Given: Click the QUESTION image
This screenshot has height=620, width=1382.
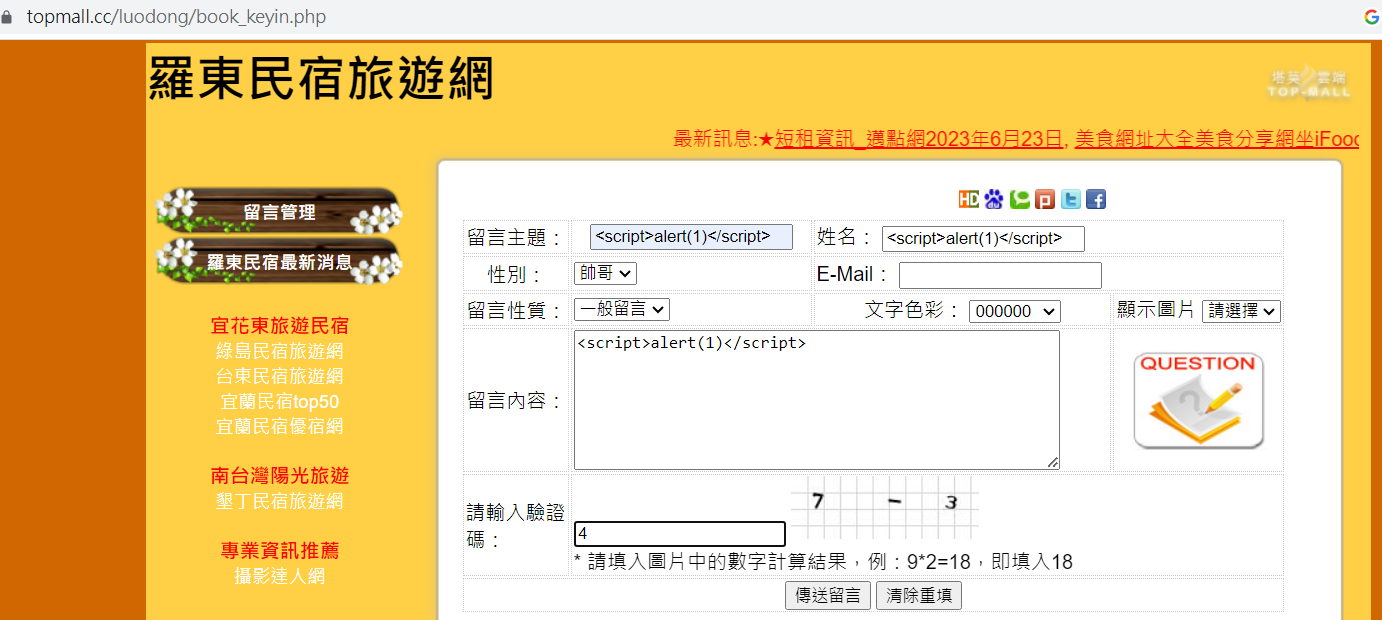Looking at the screenshot, I should click(1198, 400).
